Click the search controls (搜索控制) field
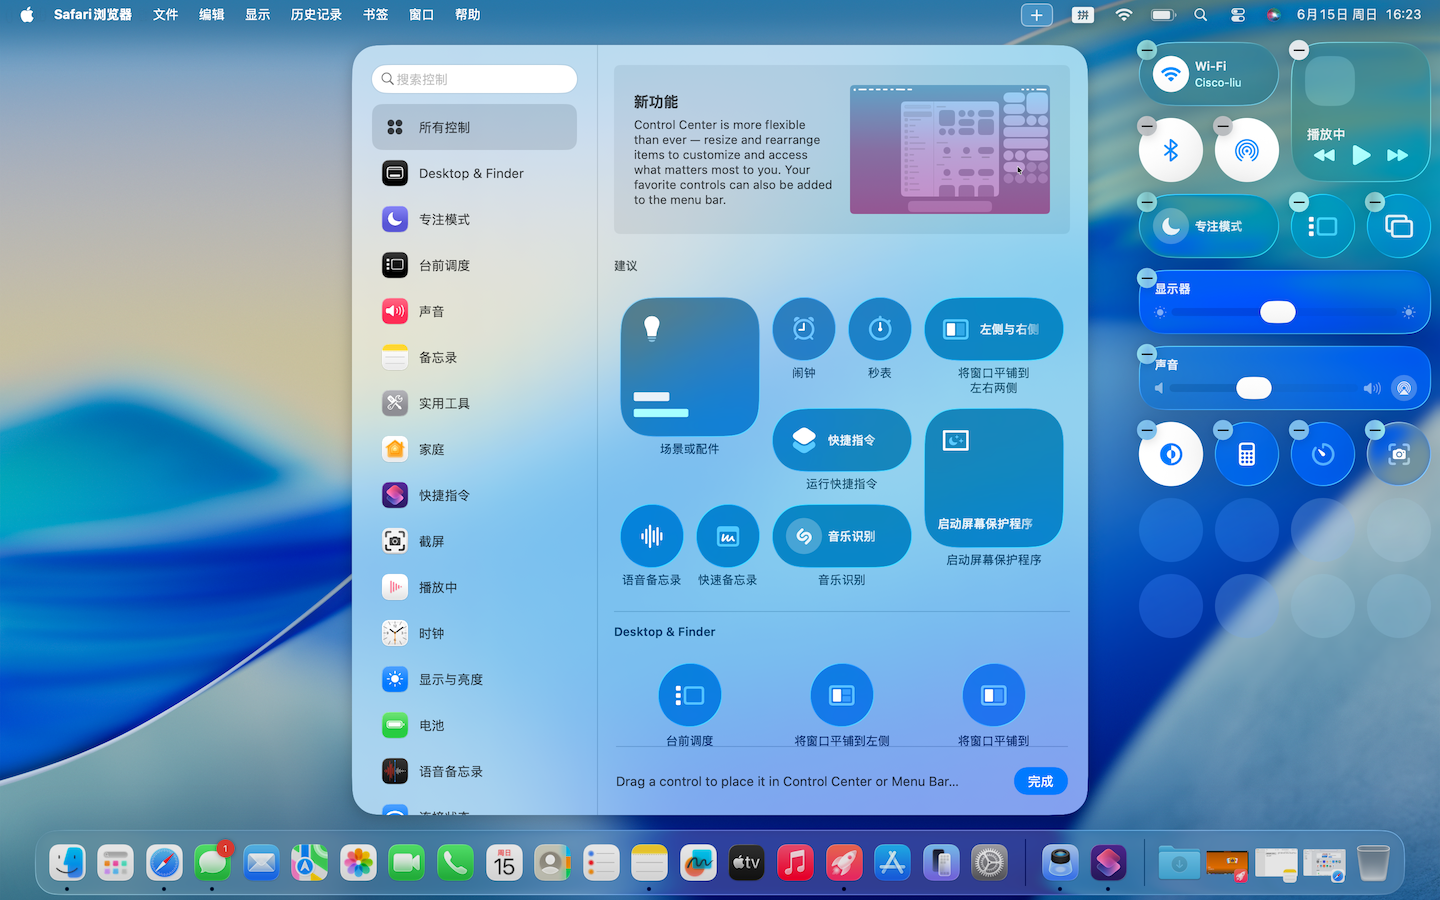Image resolution: width=1440 pixels, height=900 pixels. [x=474, y=79]
